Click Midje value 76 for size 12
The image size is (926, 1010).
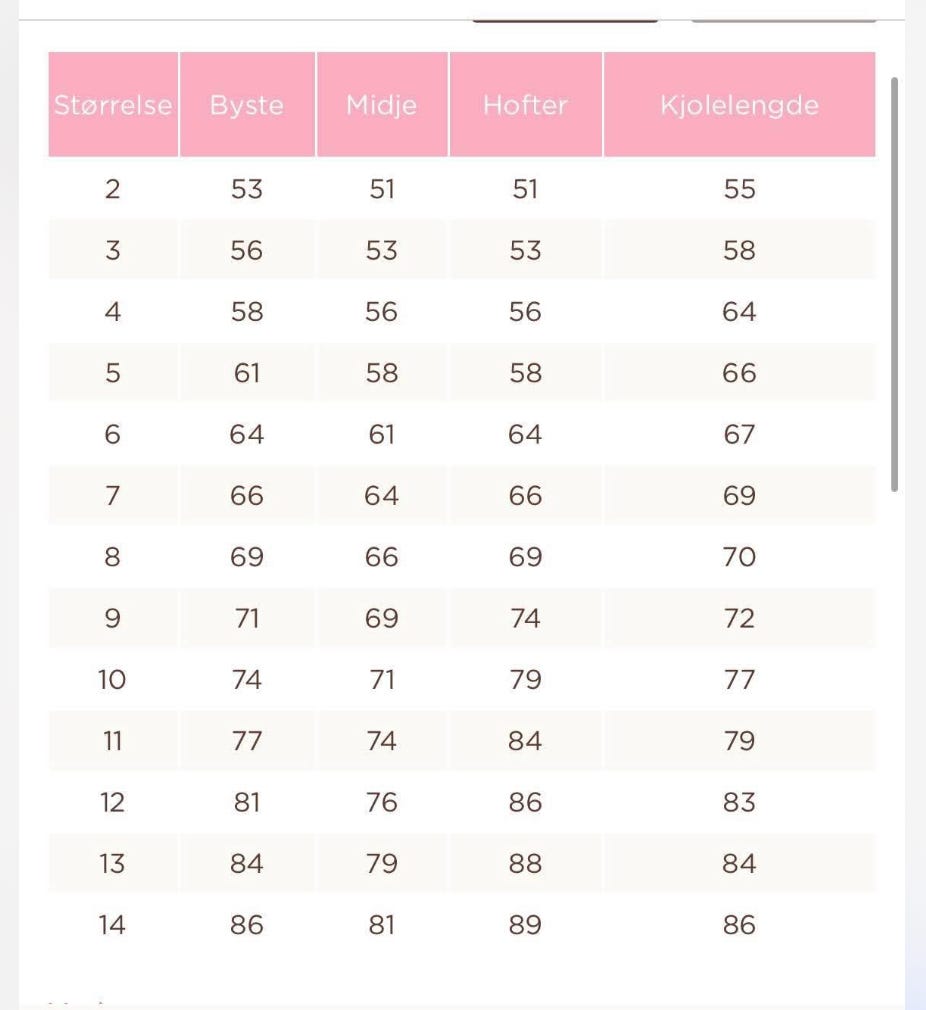click(382, 803)
